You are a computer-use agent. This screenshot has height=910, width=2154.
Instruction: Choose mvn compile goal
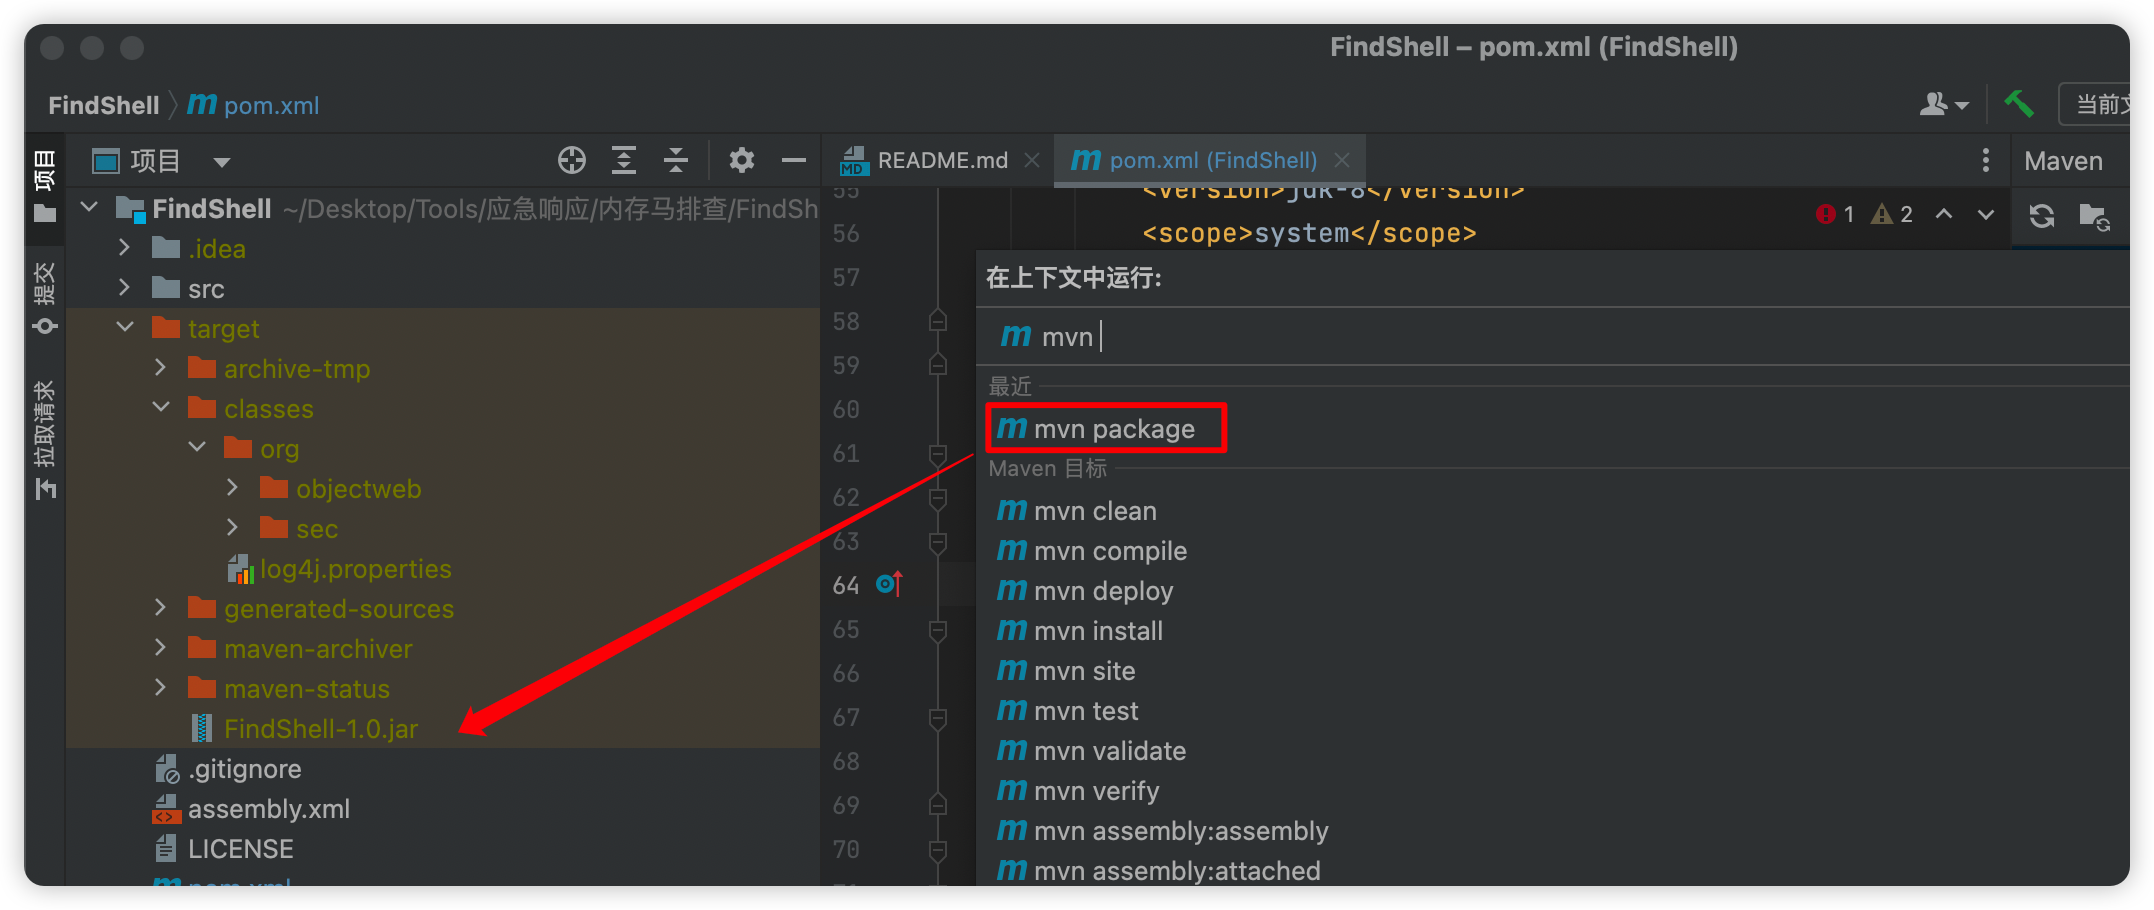pos(1110,551)
